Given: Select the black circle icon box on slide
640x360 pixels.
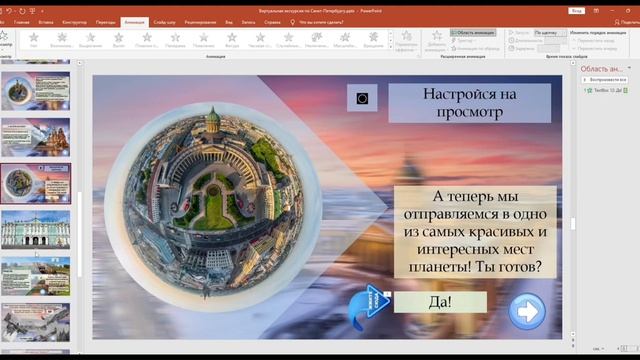Looking at the screenshot, I should coord(362,98).
